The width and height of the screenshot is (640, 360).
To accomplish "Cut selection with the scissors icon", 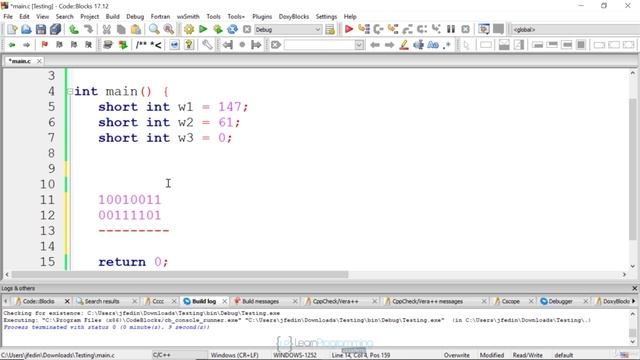I will click(x=107, y=29).
